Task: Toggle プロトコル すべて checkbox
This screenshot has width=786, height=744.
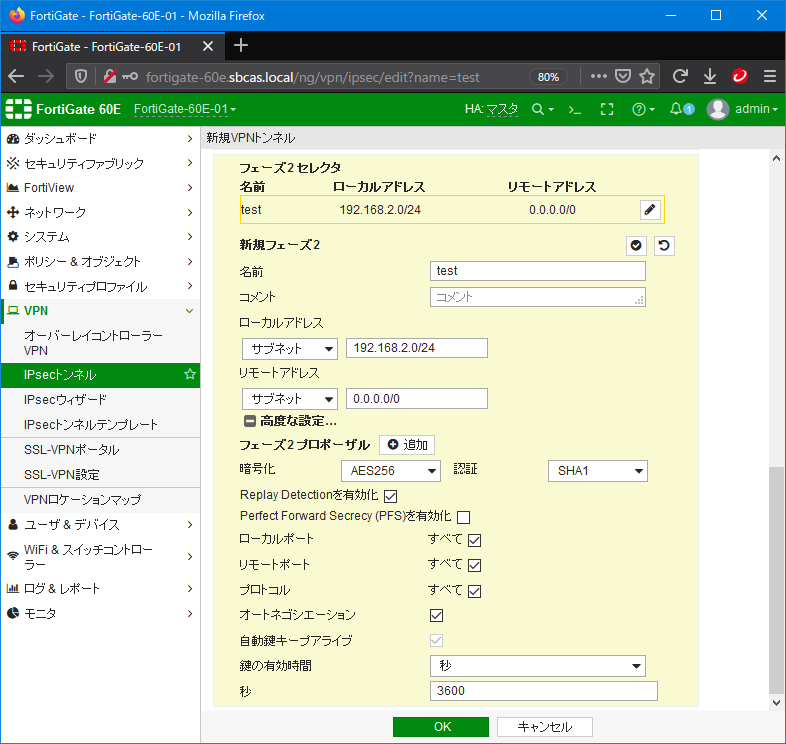Action: click(474, 591)
